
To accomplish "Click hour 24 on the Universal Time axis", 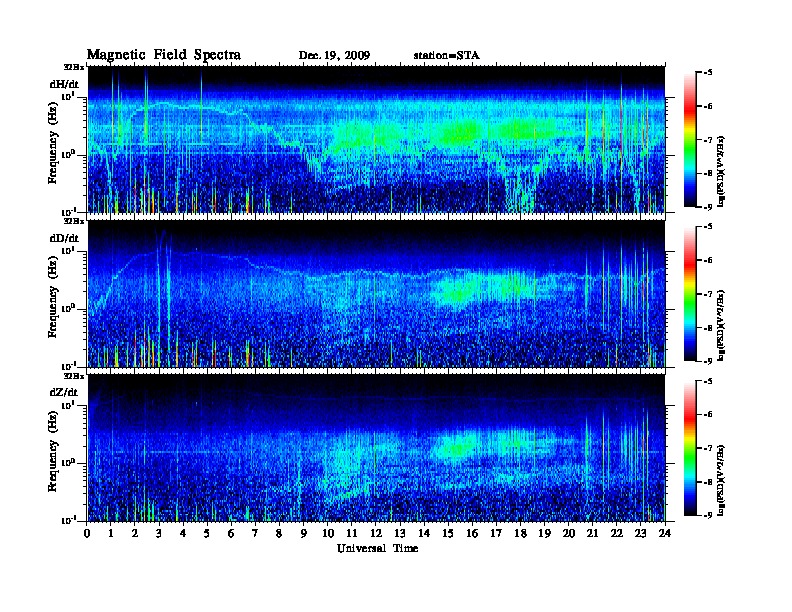I will (665, 533).
